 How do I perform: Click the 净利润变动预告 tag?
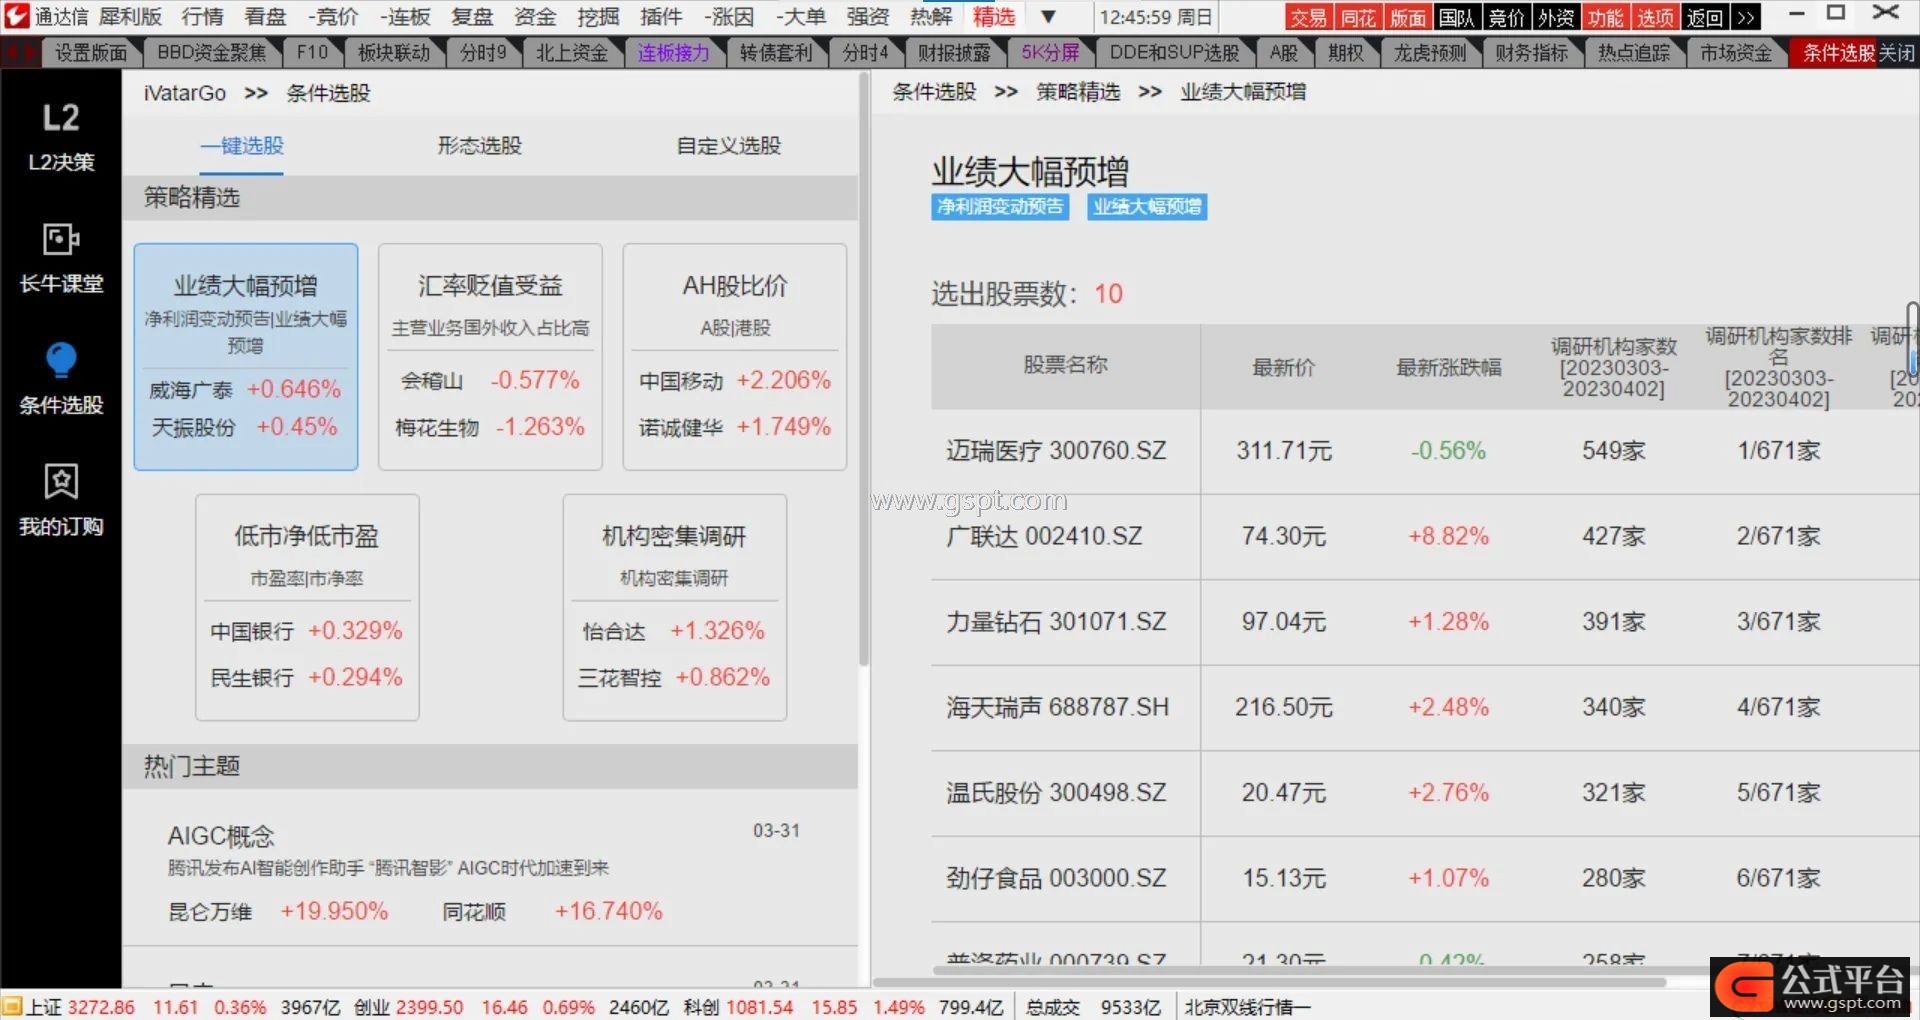click(1000, 207)
